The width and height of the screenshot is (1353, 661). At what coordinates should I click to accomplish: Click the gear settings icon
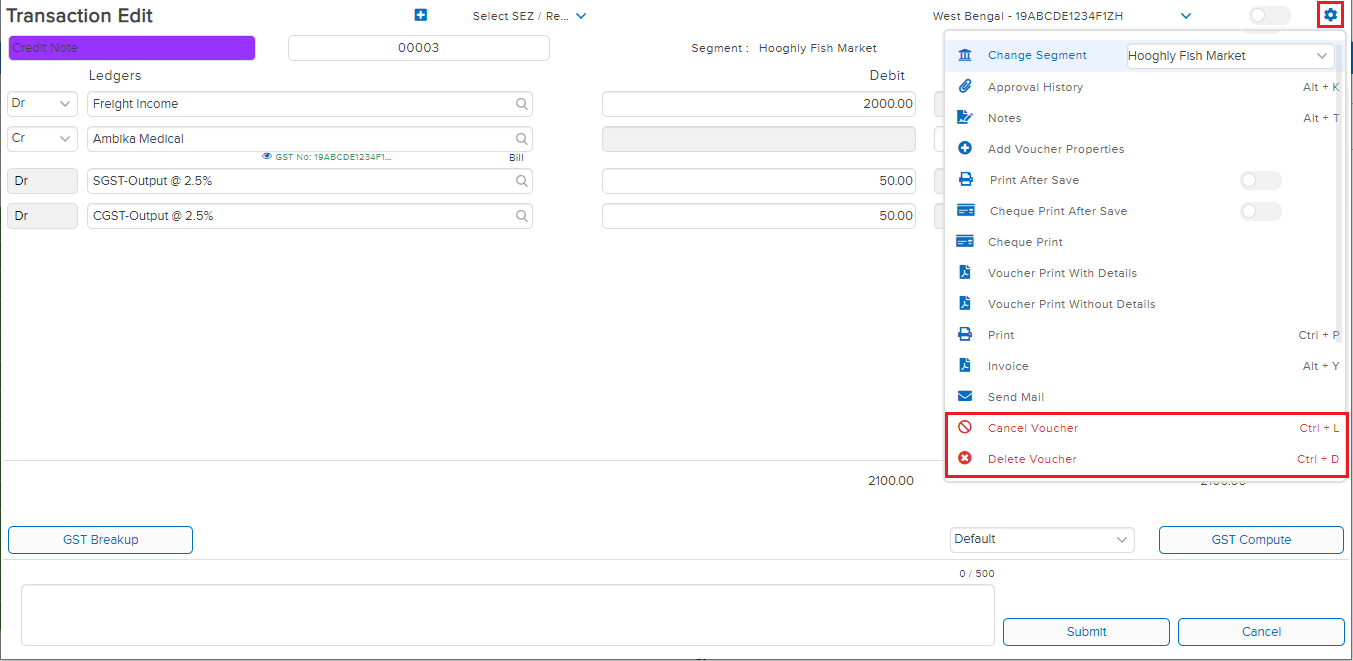(x=1330, y=15)
